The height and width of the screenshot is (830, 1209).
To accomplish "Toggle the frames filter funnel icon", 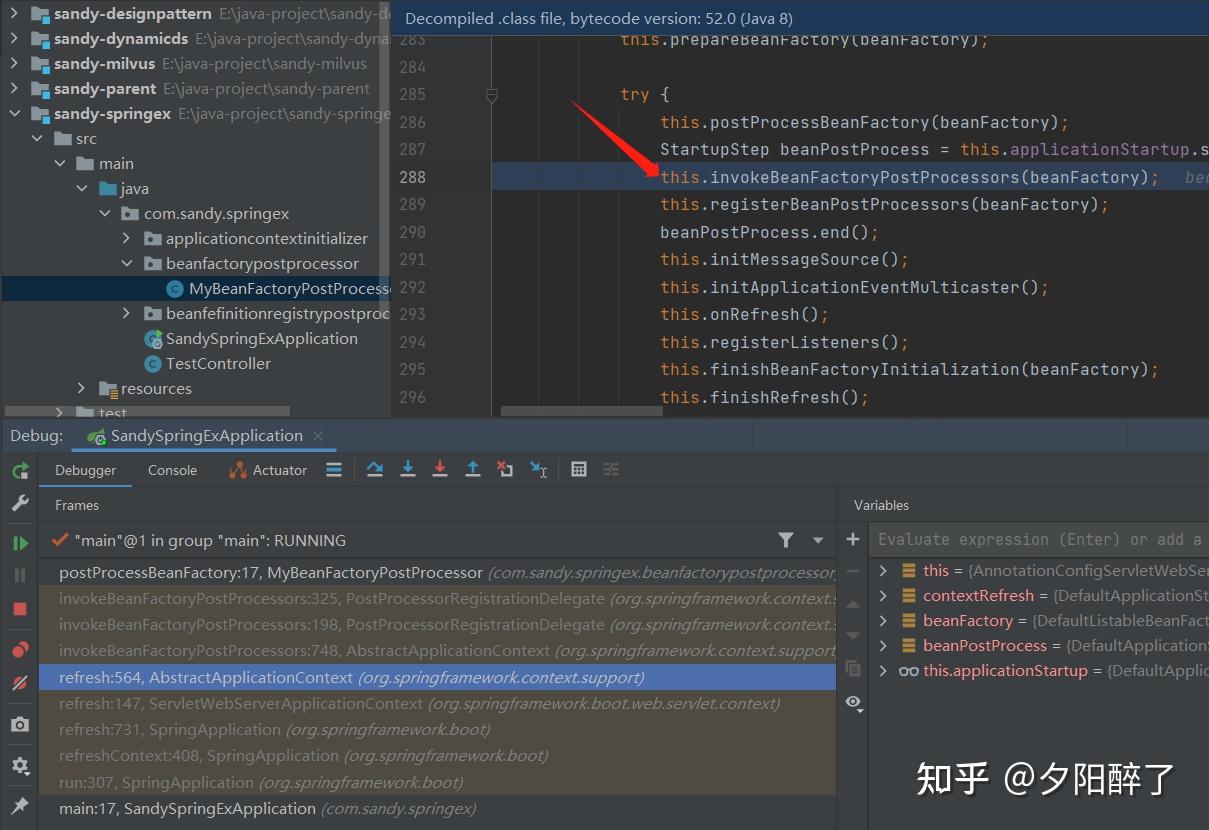I will point(786,539).
